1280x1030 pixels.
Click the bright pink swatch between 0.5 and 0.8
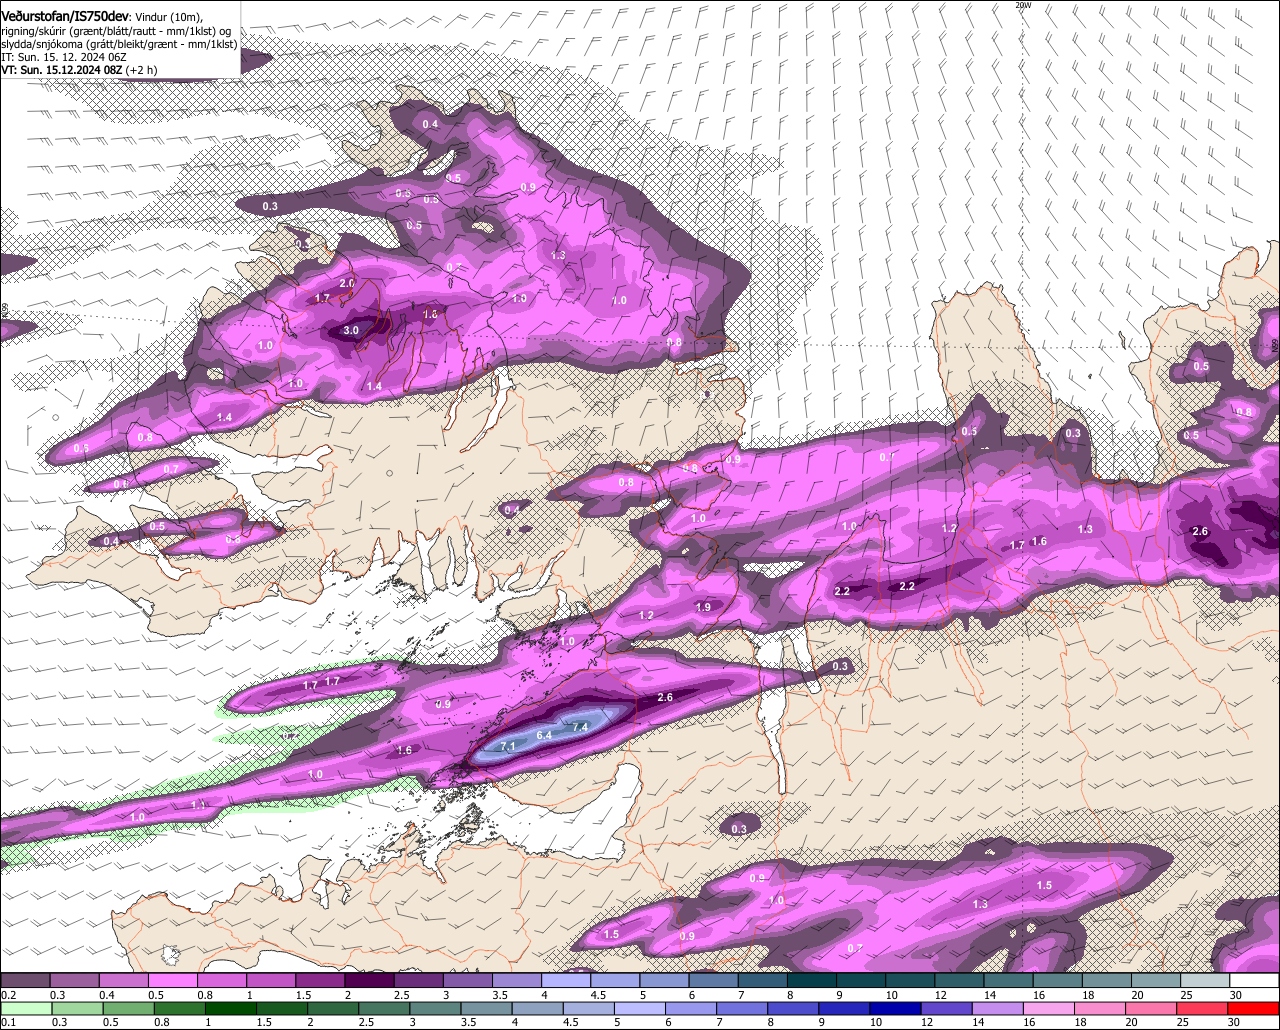pos(172,981)
